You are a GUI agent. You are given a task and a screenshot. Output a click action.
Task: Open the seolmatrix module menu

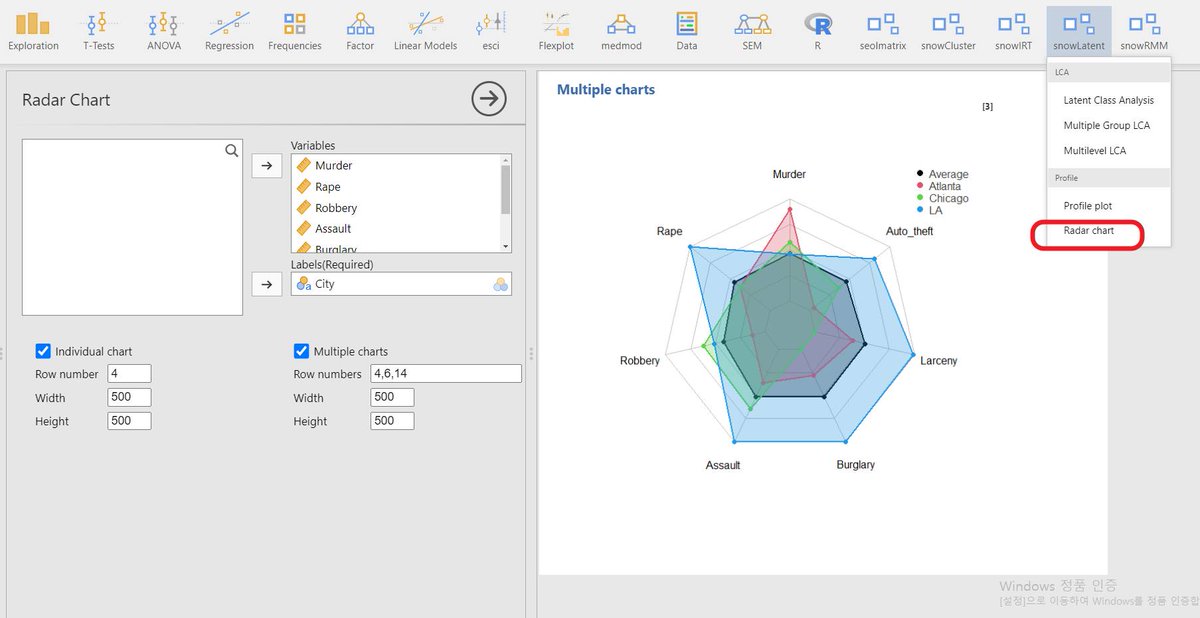(x=882, y=31)
